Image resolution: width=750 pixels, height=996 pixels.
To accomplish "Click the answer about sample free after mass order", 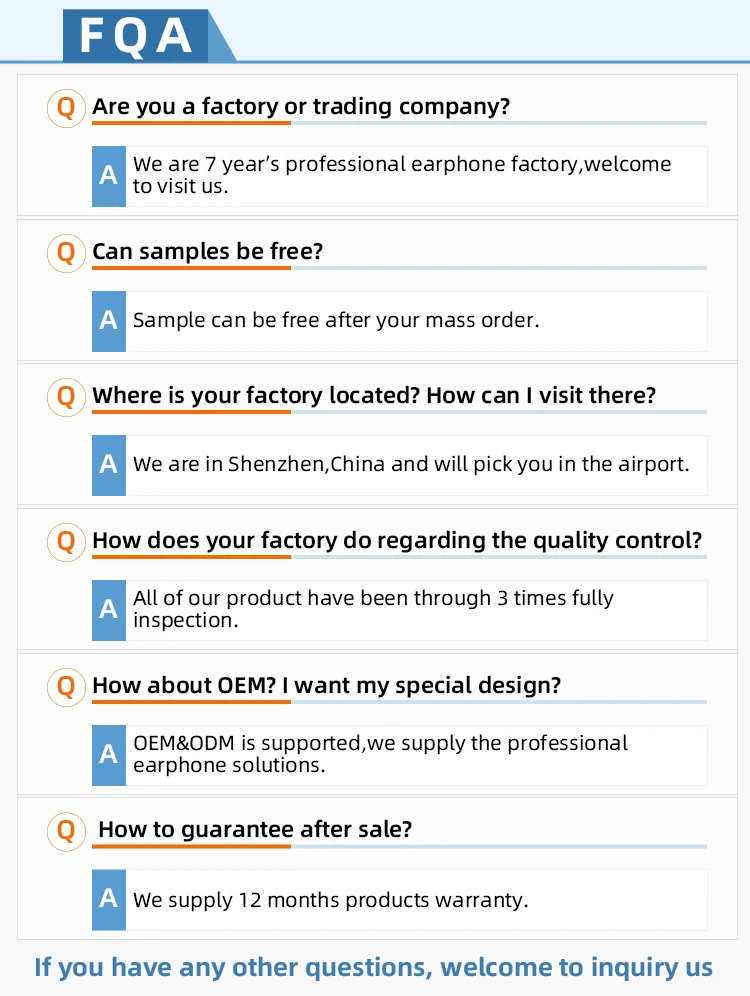I will click(336, 321).
